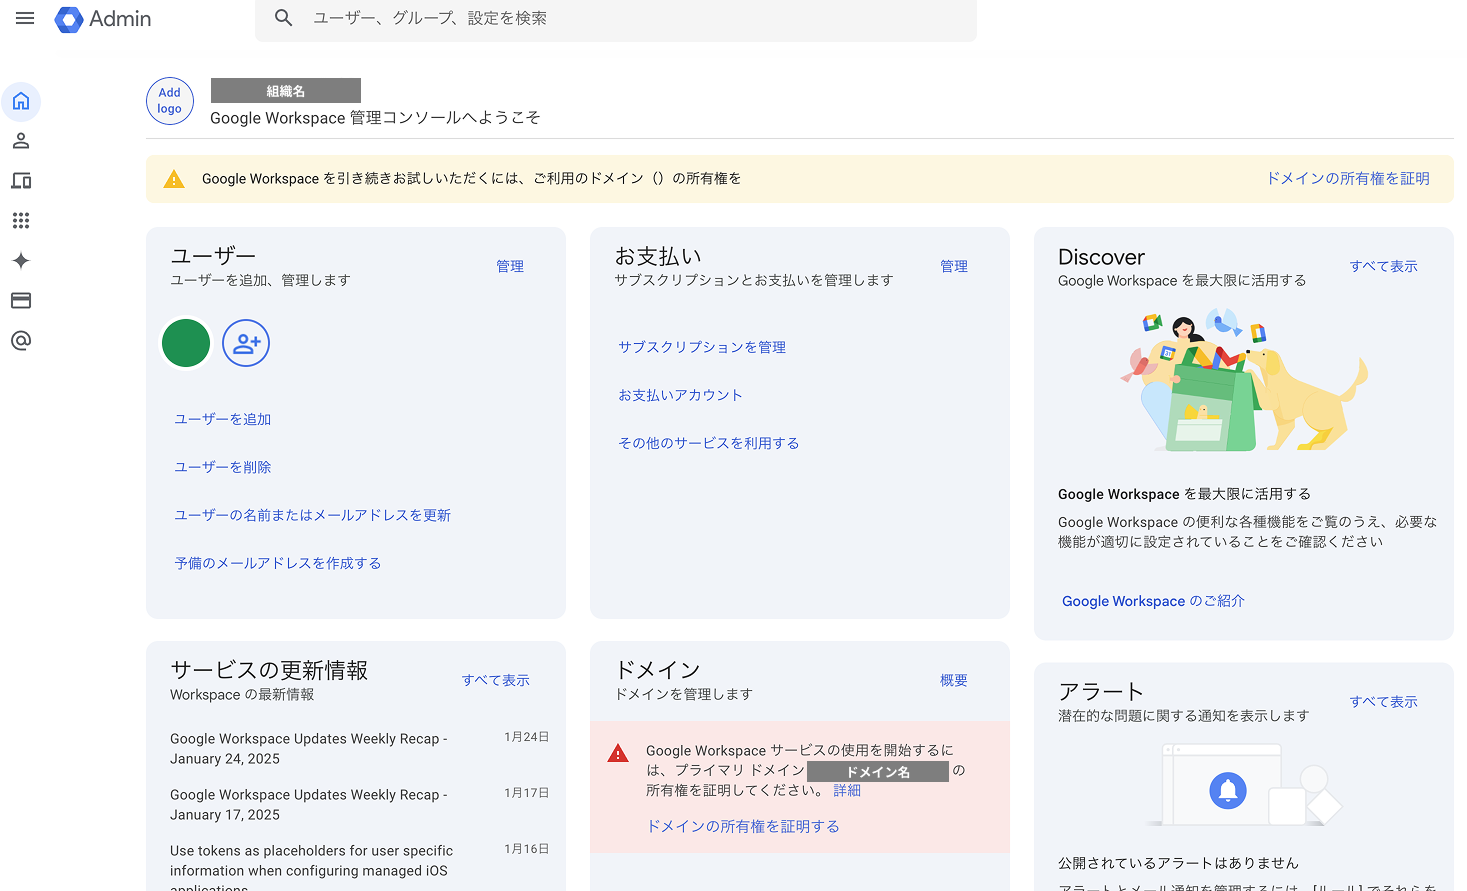Open Billing via the card icon
The height and width of the screenshot is (891, 1467).
[x=21, y=301]
